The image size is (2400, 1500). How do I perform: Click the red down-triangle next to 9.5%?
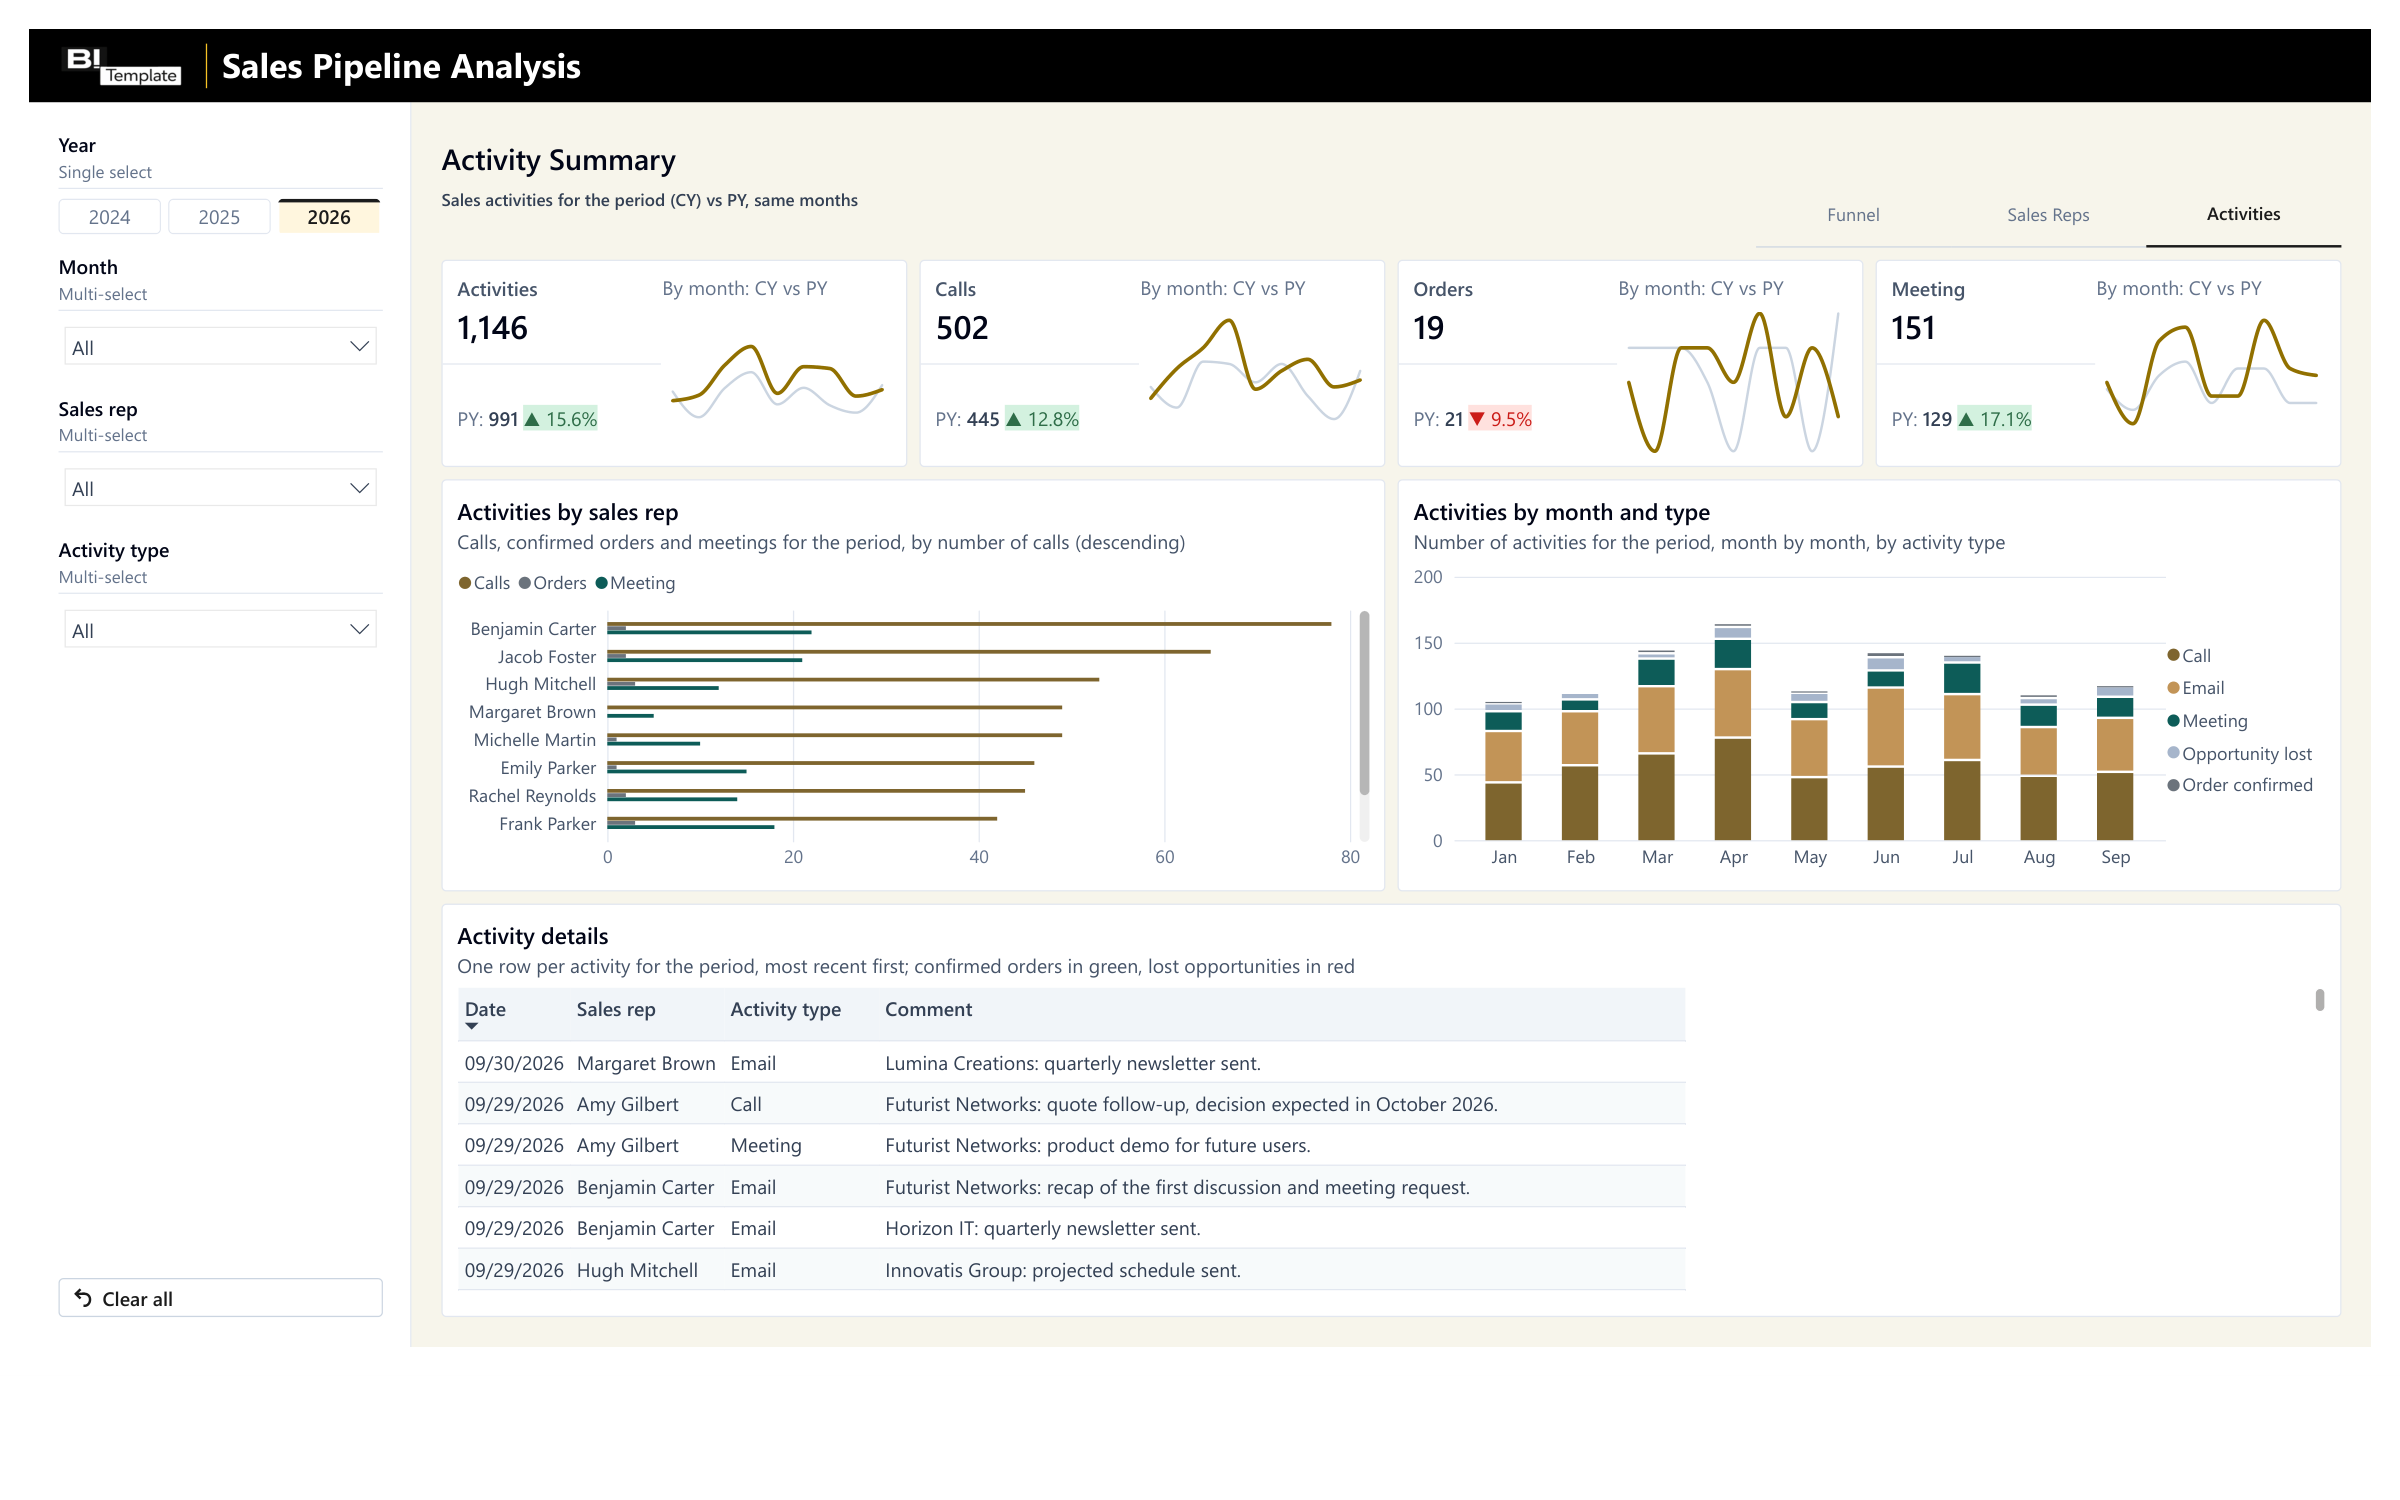point(1477,419)
